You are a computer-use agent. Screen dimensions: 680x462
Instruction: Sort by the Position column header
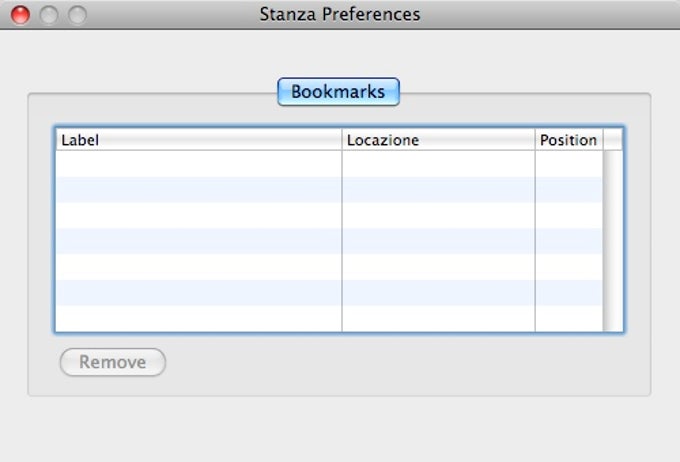click(x=569, y=140)
